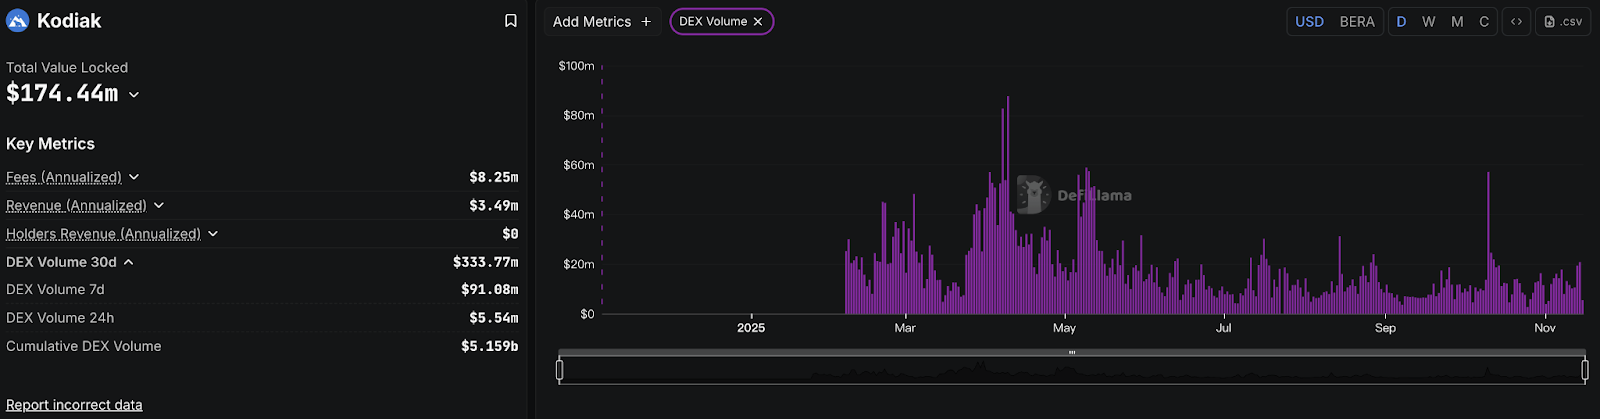Switch denomination to USD

coord(1309,22)
